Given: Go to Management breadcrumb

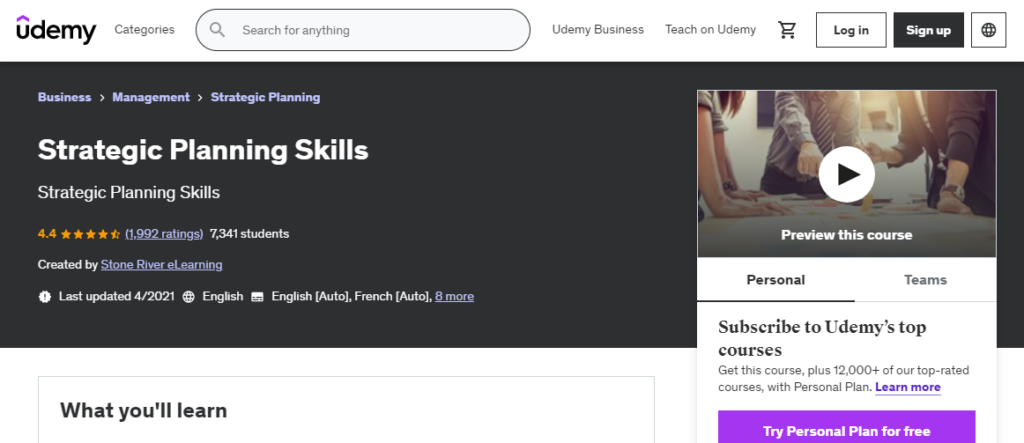Looking at the screenshot, I should click(151, 97).
